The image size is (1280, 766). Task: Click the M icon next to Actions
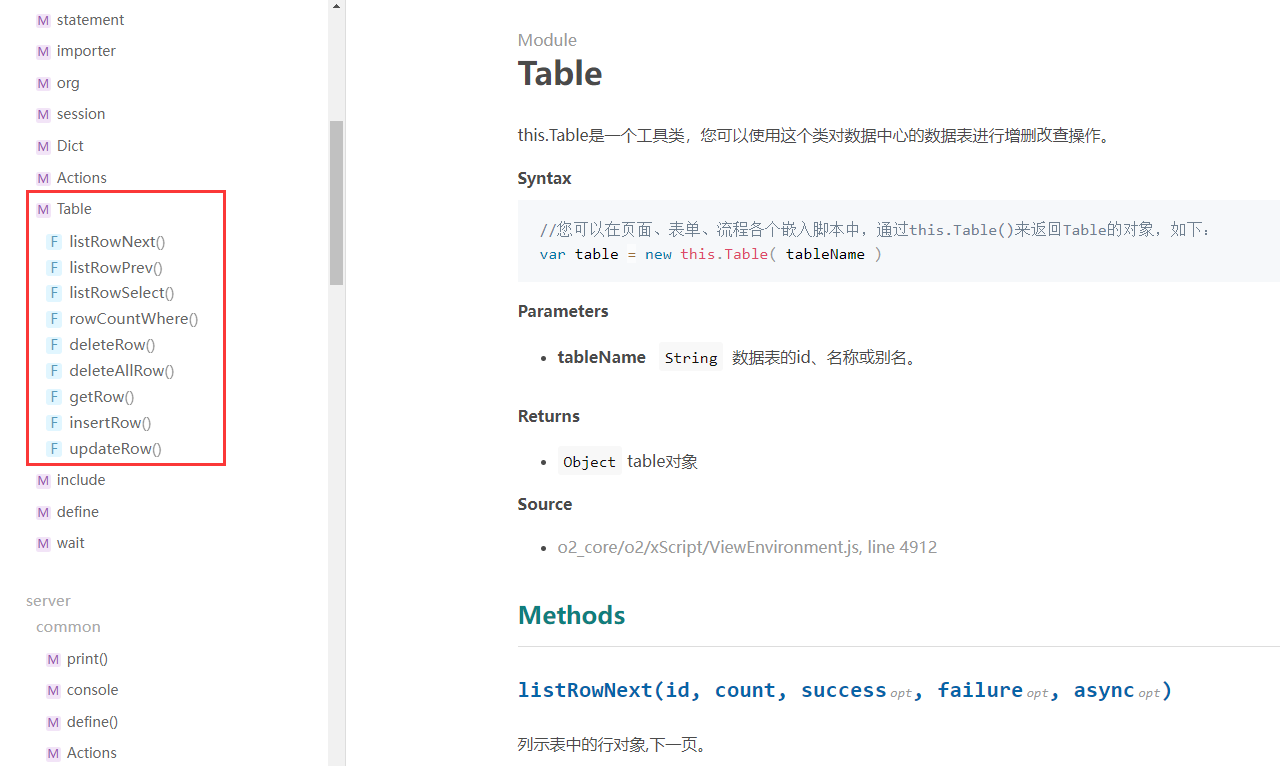tap(43, 178)
